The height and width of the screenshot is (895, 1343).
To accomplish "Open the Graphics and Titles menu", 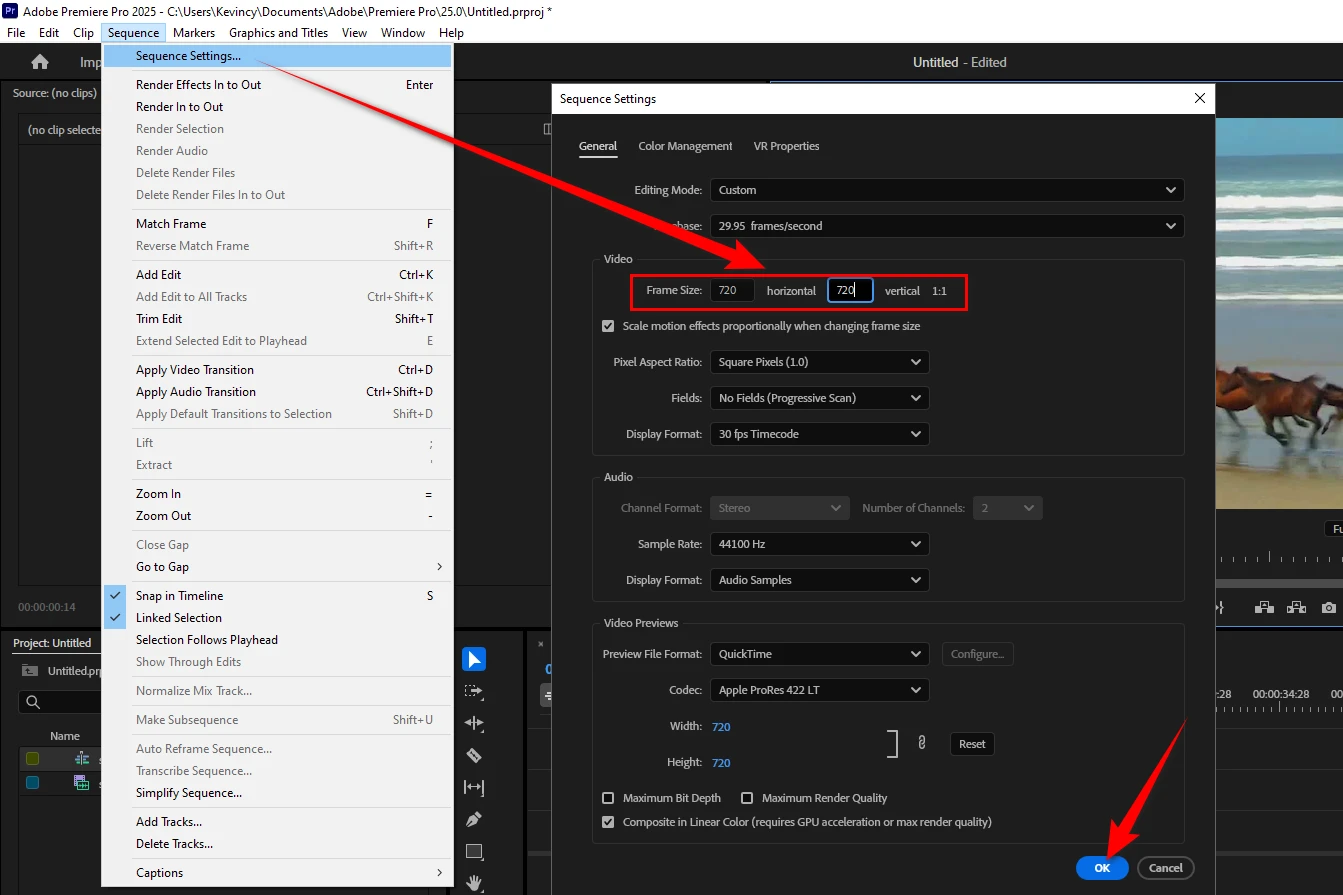I will click(279, 33).
